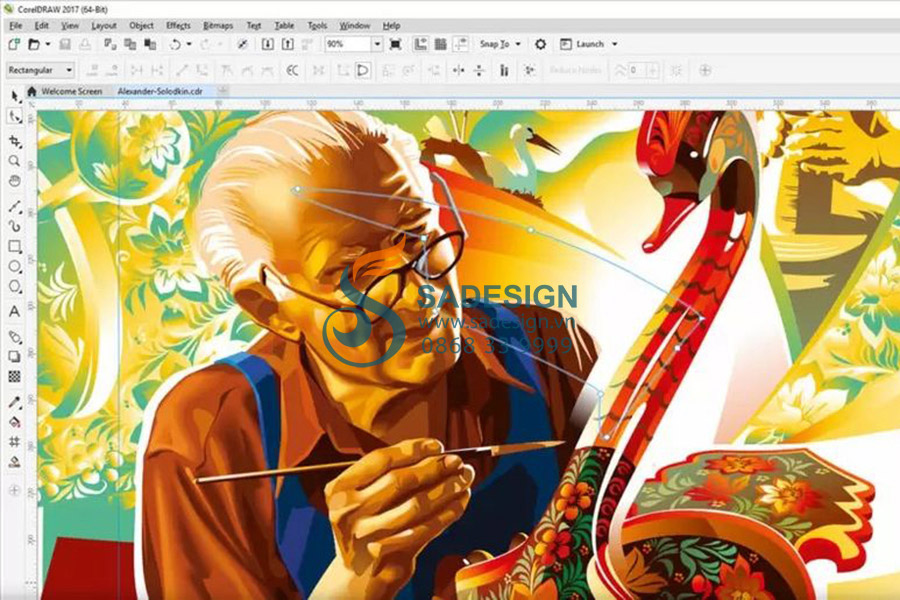Choose the Rectangle tool
The image size is (900, 600).
(x=15, y=247)
